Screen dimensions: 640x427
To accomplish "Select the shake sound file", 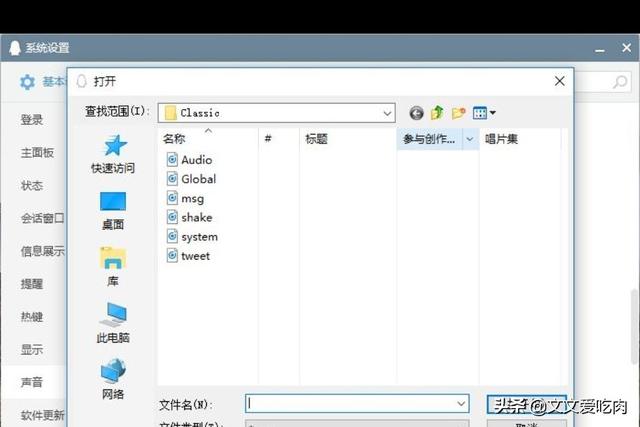I will (x=189, y=217).
